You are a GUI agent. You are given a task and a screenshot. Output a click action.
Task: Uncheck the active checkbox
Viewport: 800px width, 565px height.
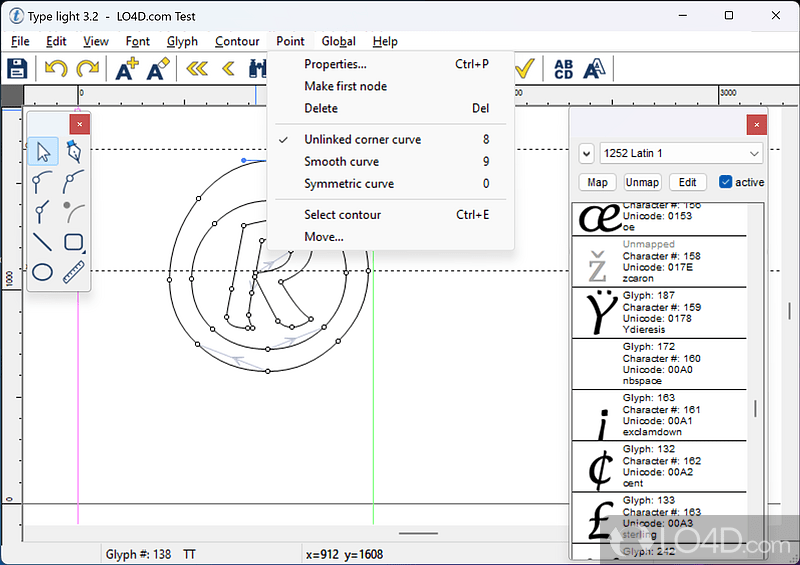725,182
